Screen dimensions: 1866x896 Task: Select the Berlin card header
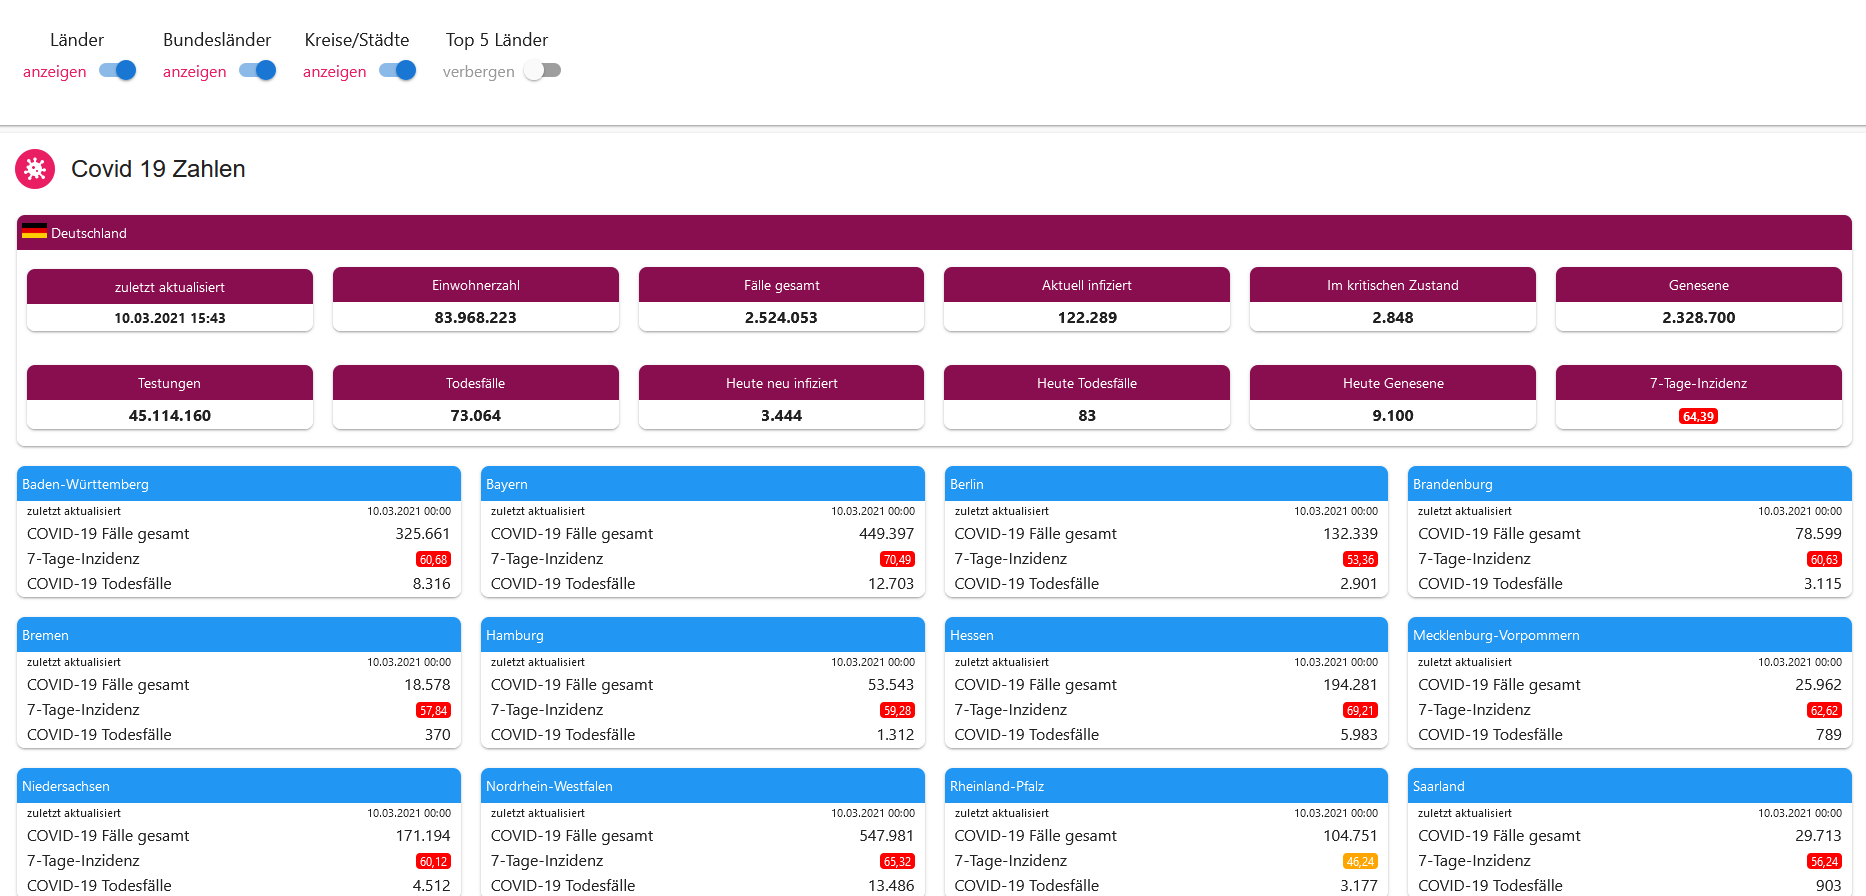[x=1166, y=484]
